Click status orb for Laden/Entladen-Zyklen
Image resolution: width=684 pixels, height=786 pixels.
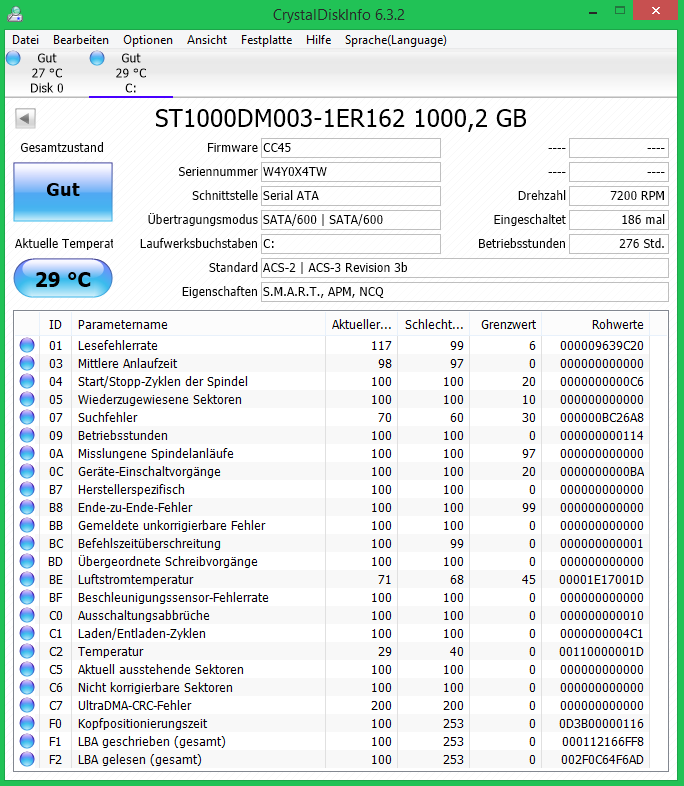coord(27,633)
